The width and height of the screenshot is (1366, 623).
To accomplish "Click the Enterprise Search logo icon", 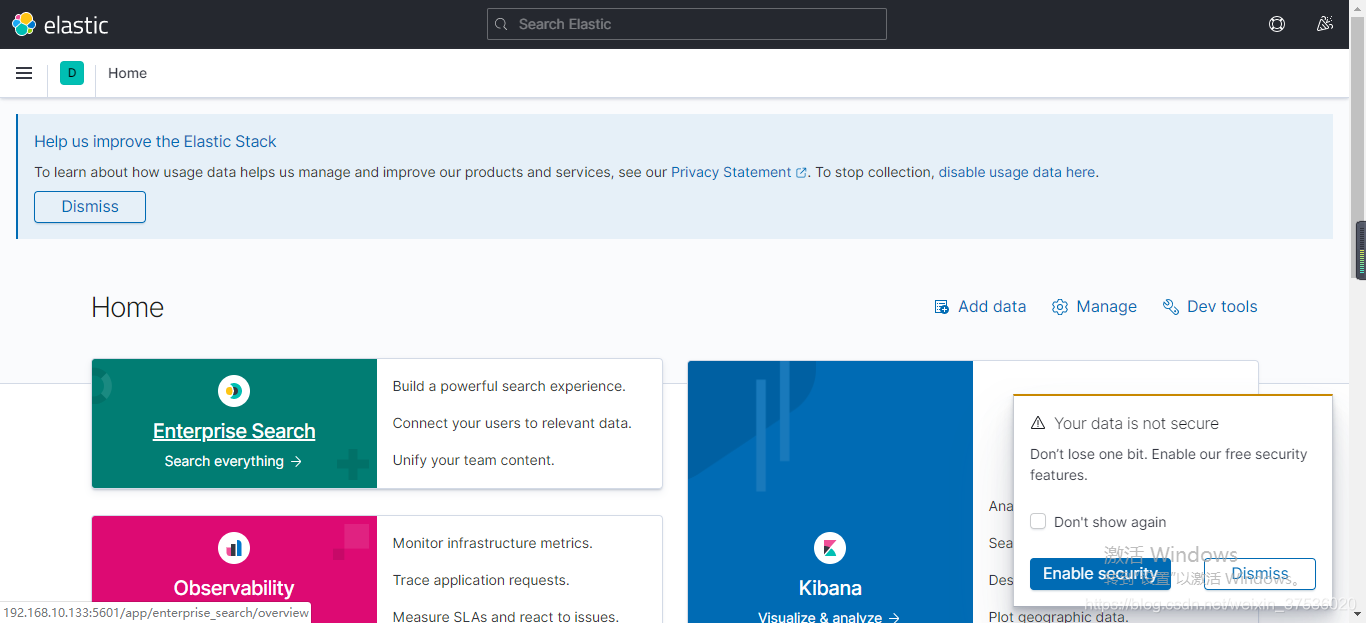I will (234, 391).
